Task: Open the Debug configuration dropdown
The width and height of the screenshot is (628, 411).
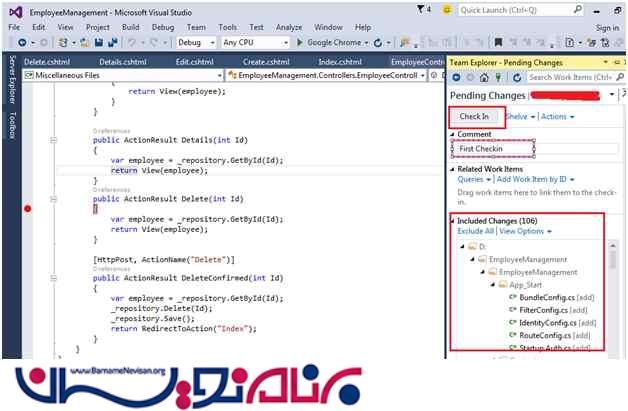Action: pos(196,43)
